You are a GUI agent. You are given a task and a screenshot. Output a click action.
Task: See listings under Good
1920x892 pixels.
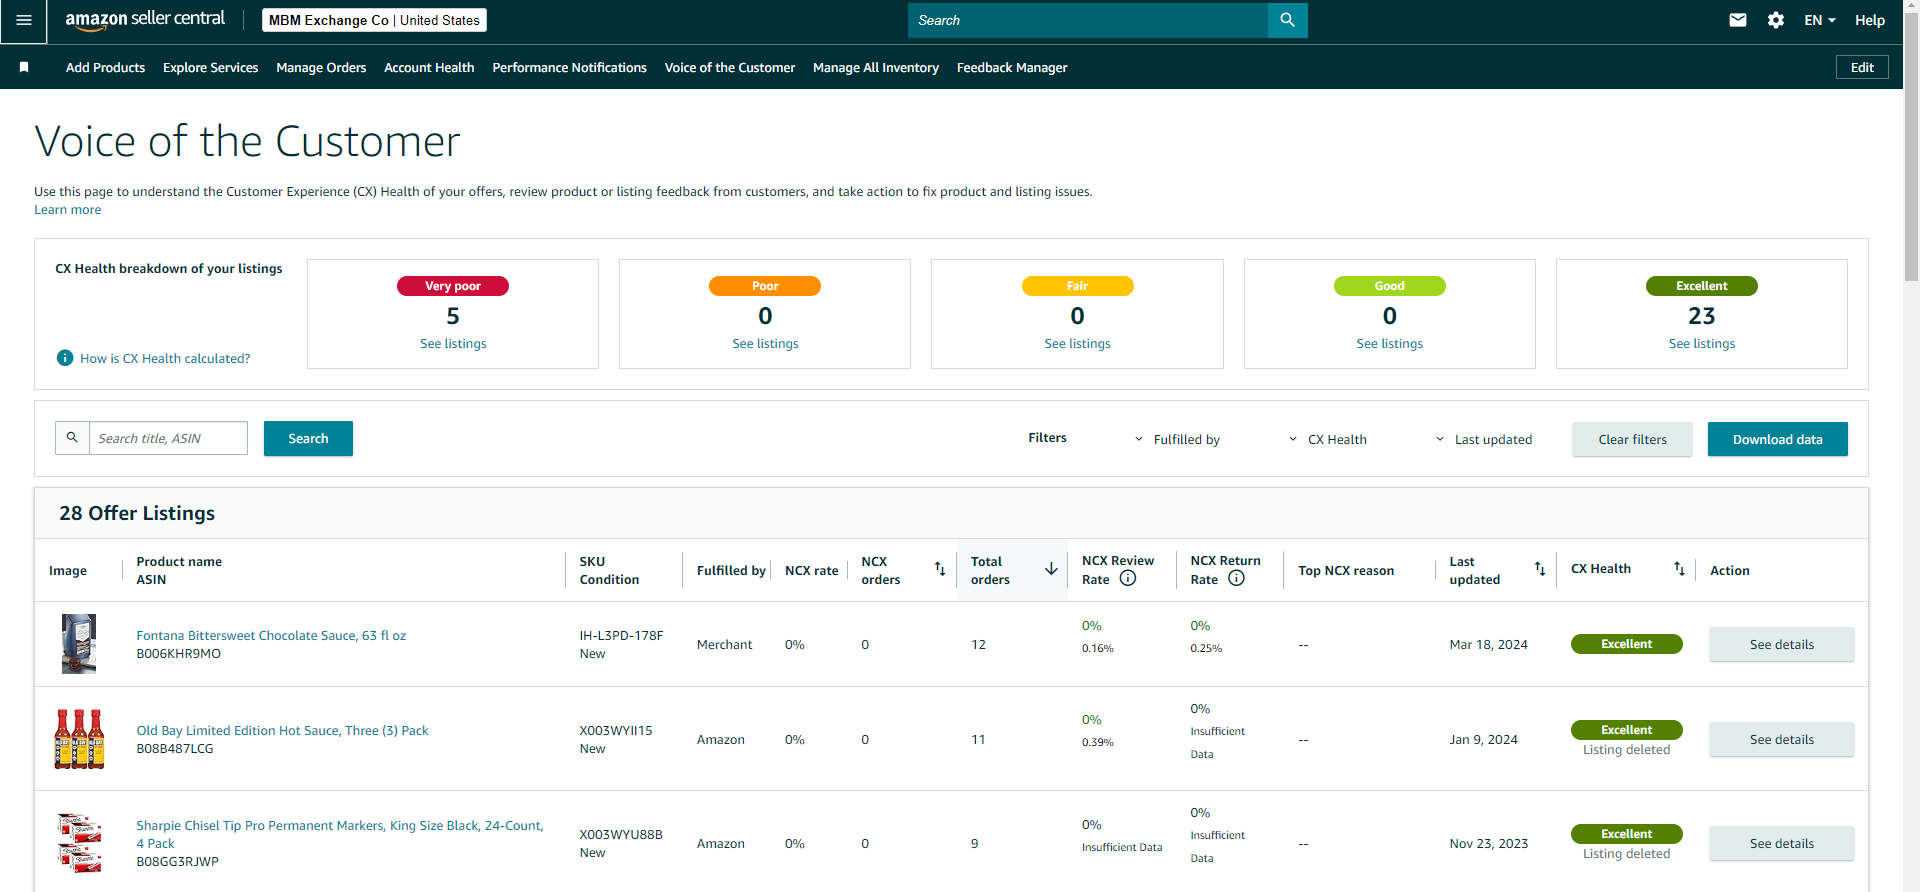tap(1389, 343)
